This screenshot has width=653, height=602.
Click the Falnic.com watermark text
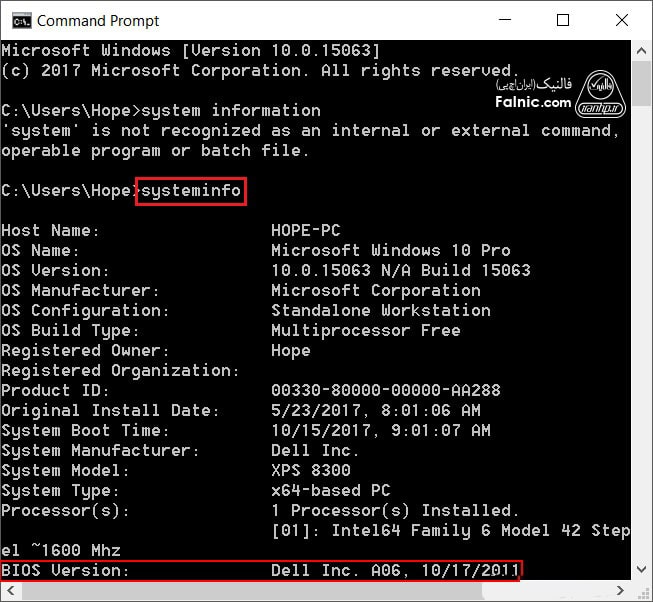coord(533,102)
